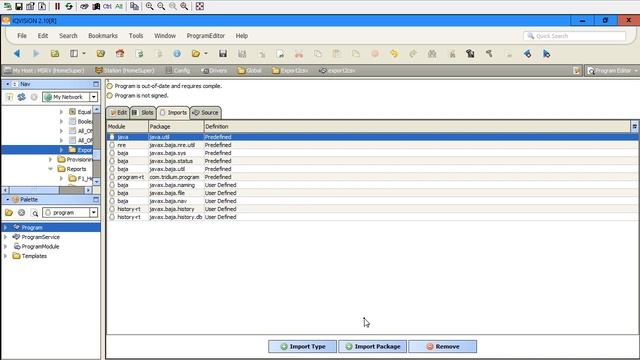640x360 pixels.
Task: Click Drivers in the path bar
Action: pos(214,71)
